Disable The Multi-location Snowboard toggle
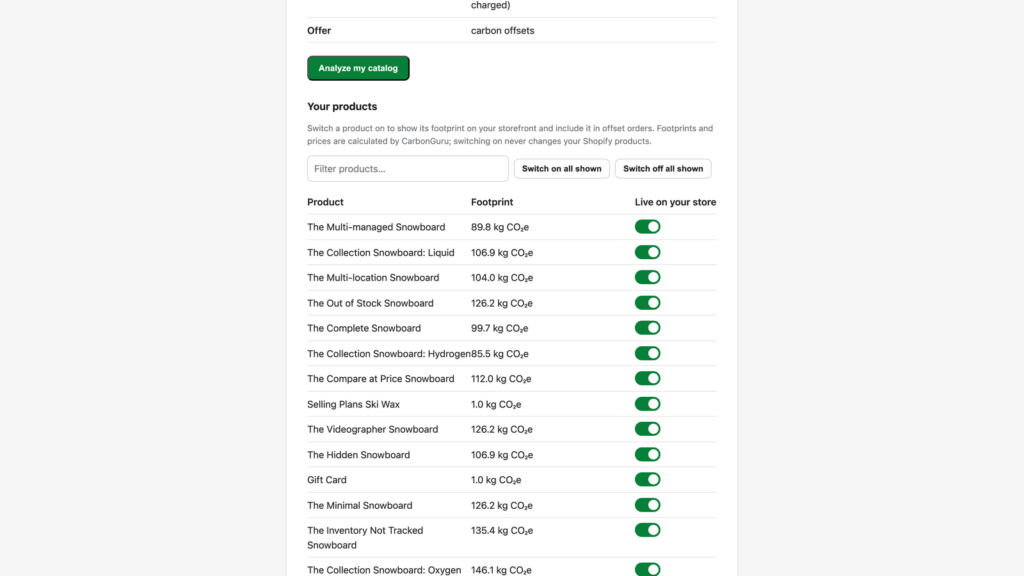The width and height of the screenshot is (1024, 576). [x=647, y=278]
